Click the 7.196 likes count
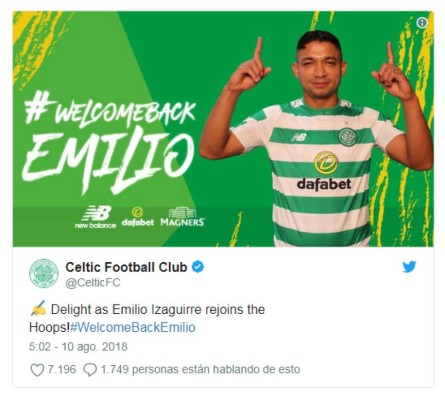The height and width of the screenshot is (400, 445). point(62,369)
